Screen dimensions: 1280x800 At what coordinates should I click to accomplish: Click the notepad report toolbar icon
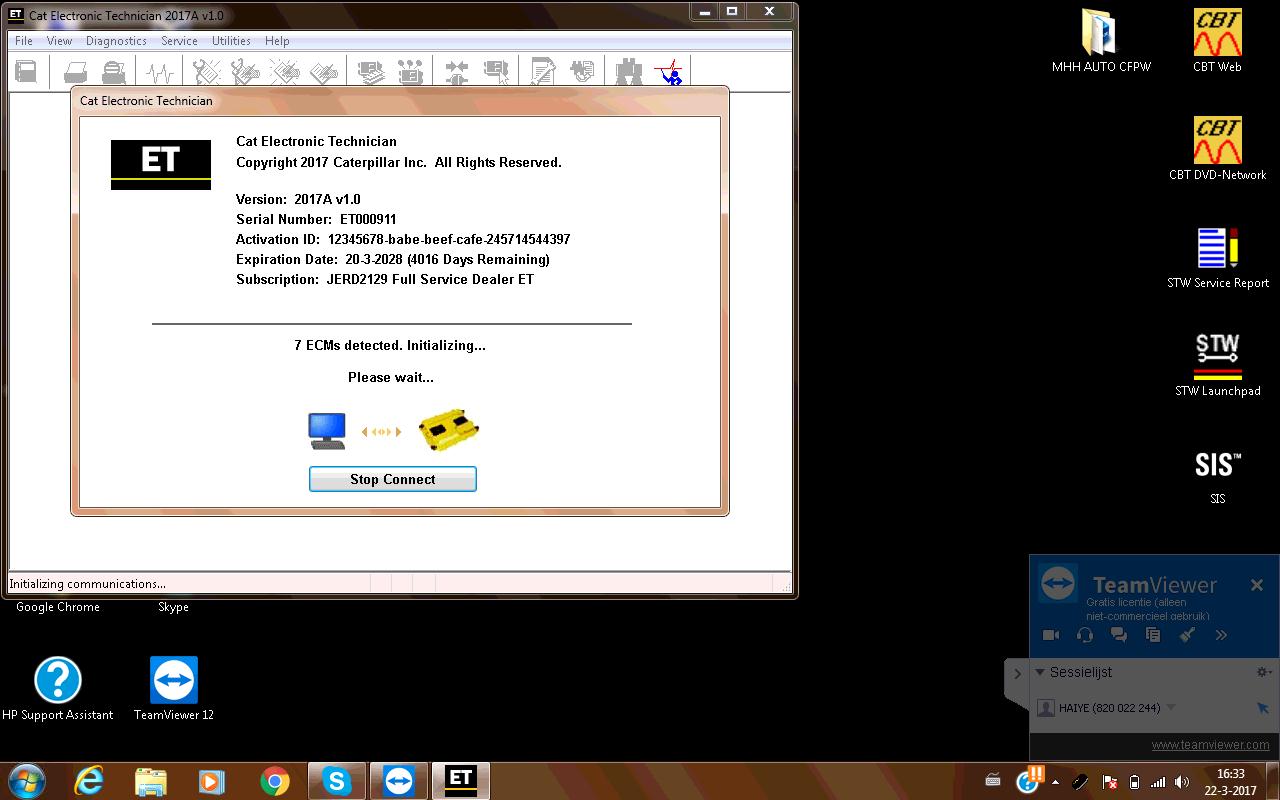(x=543, y=72)
